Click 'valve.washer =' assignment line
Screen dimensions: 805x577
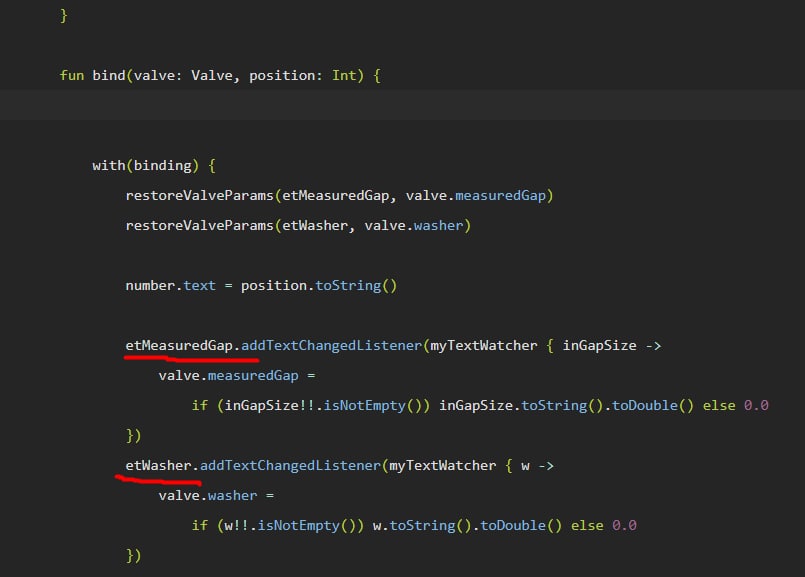[216, 495]
